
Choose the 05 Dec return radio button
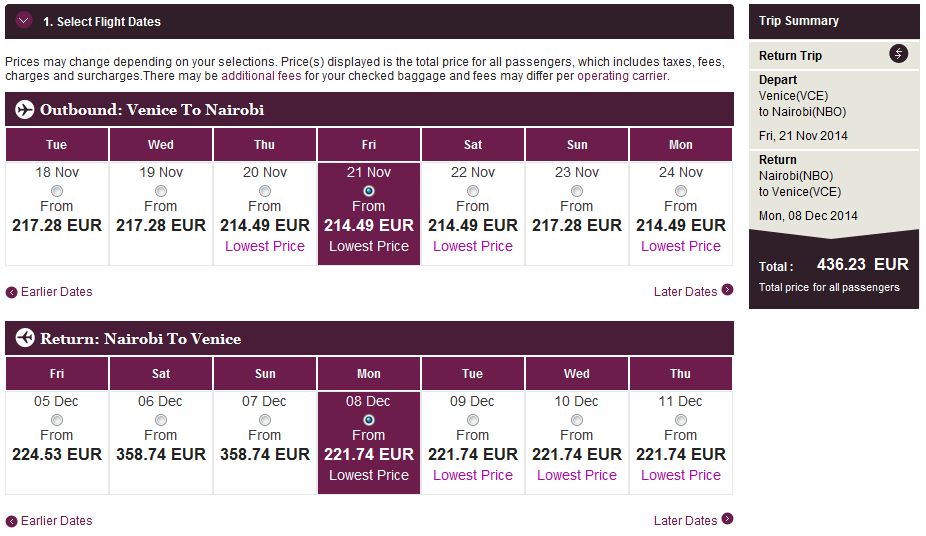click(57, 420)
